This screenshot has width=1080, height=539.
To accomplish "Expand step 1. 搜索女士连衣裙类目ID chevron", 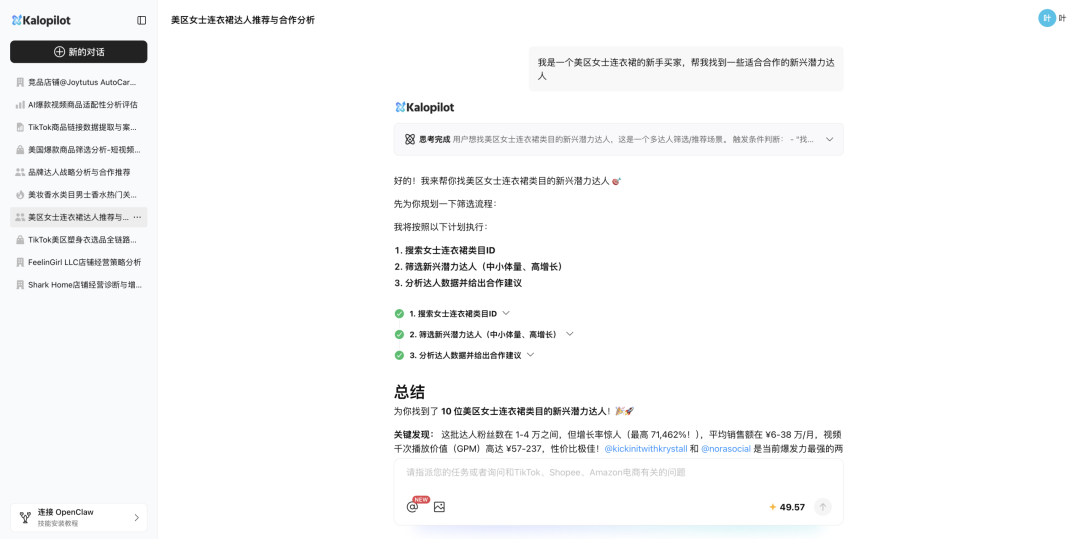I will tap(506, 313).
